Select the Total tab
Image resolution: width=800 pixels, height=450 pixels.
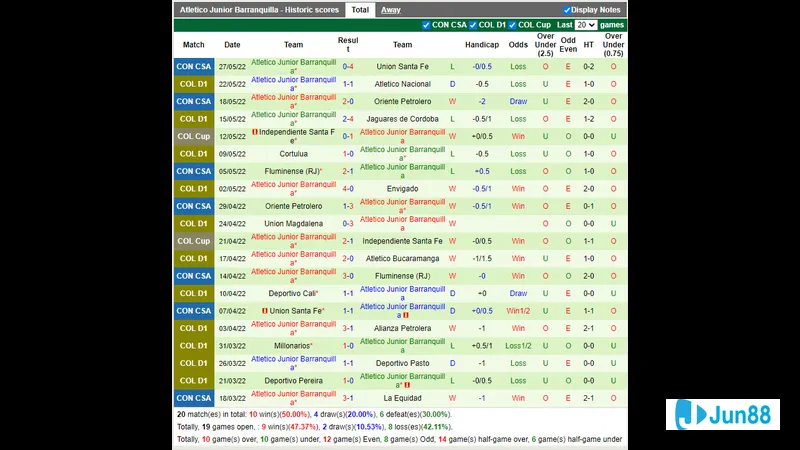pyautogui.click(x=359, y=10)
